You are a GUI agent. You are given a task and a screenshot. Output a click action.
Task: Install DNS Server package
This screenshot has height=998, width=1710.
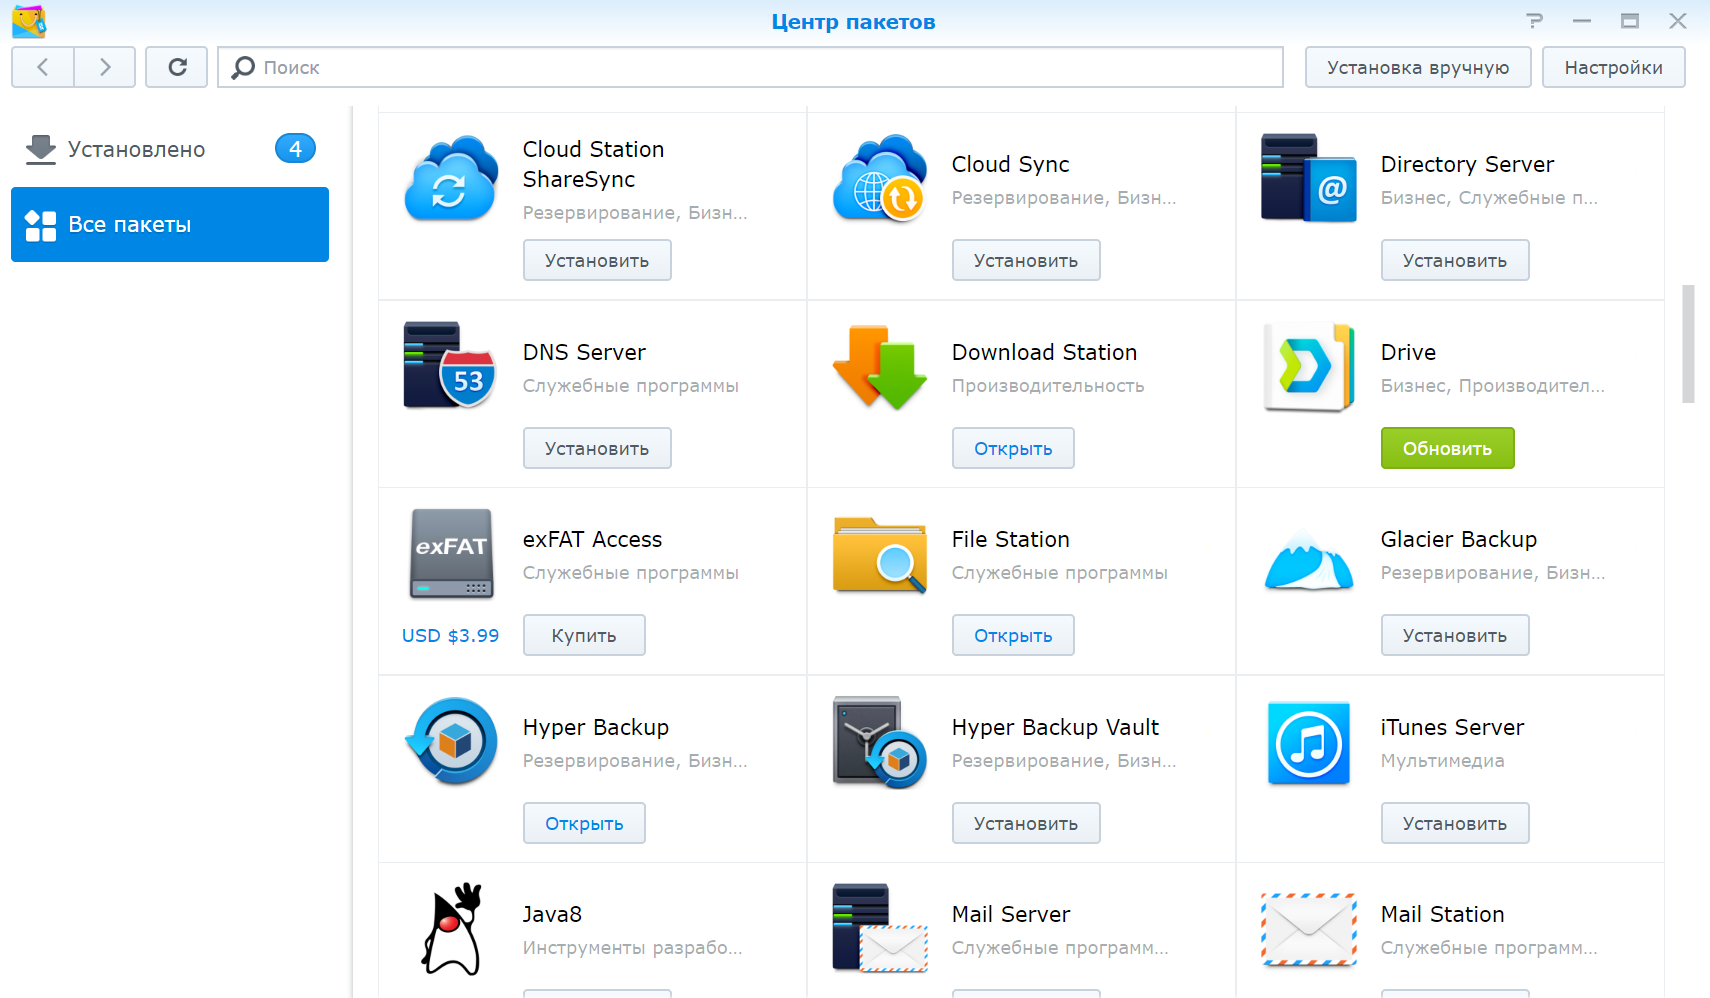click(597, 448)
